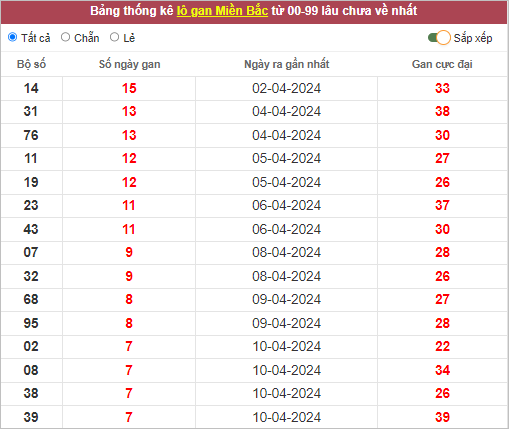Image resolution: width=509 pixels, height=429 pixels.
Task: Click the 'Gan cực đại' column header
Action: pyautogui.click(x=442, y=64)
